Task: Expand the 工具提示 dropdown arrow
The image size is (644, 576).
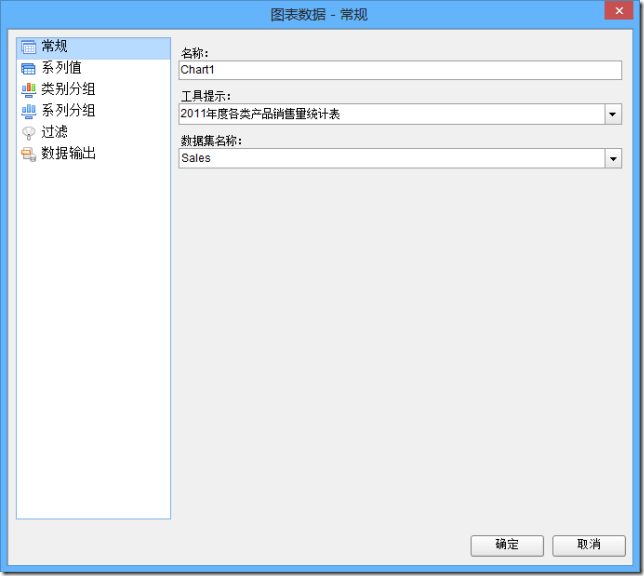Action: pos(613,114)
